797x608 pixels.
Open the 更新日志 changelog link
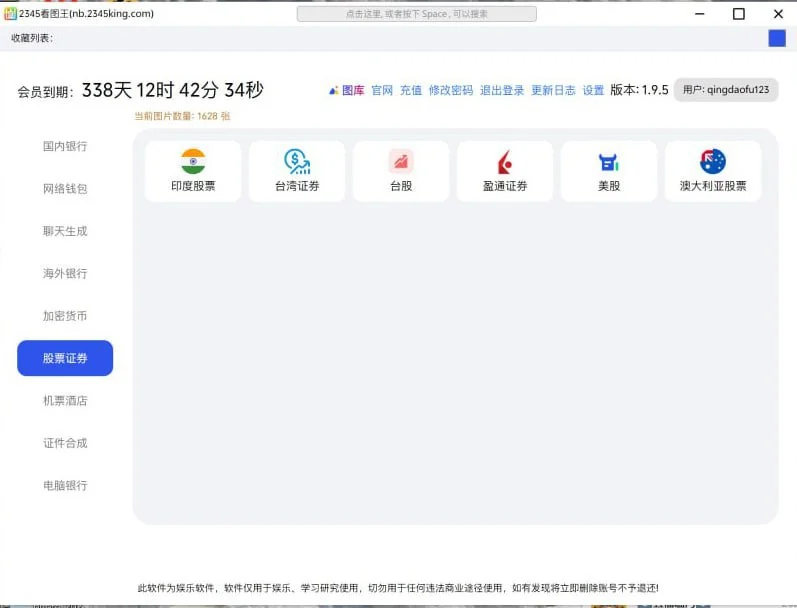click(x=554, y=90)
